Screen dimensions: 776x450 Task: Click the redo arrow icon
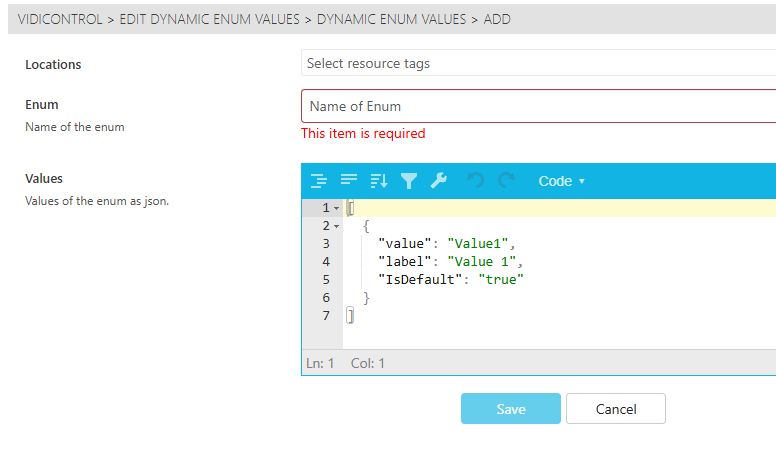coord(506,181)
